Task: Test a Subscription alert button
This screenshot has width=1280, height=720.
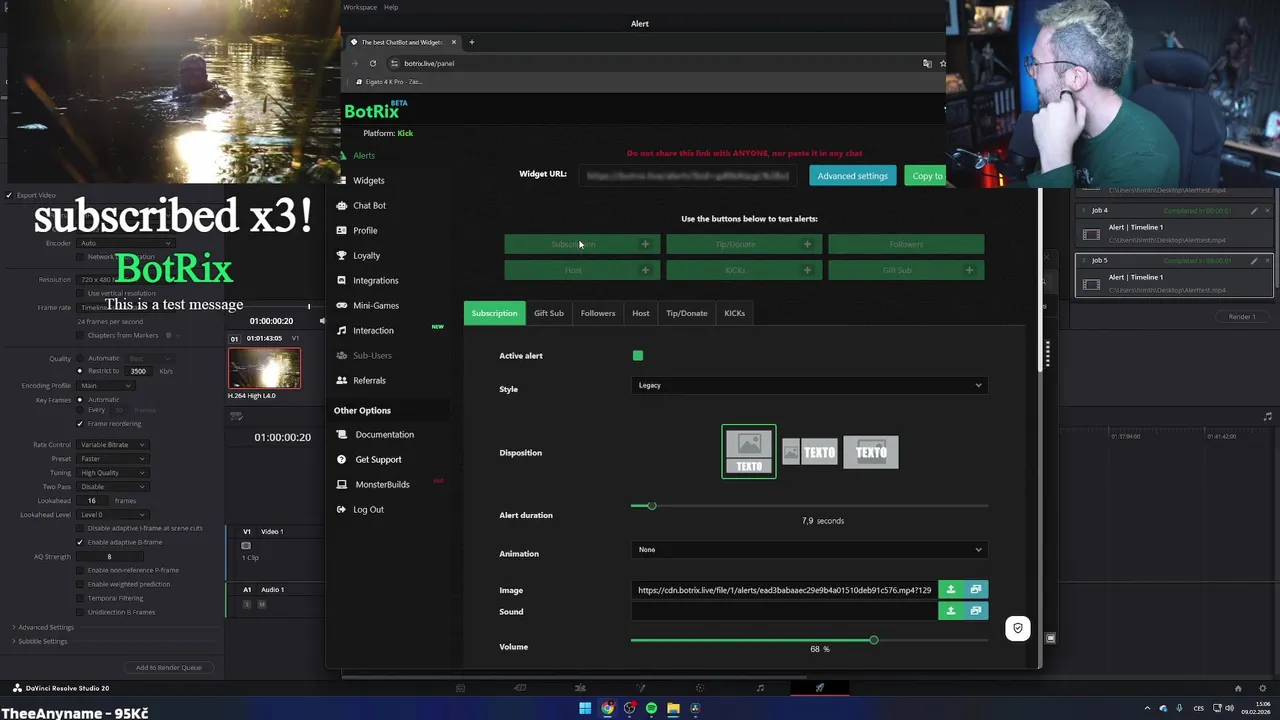Action: point(582,244)
